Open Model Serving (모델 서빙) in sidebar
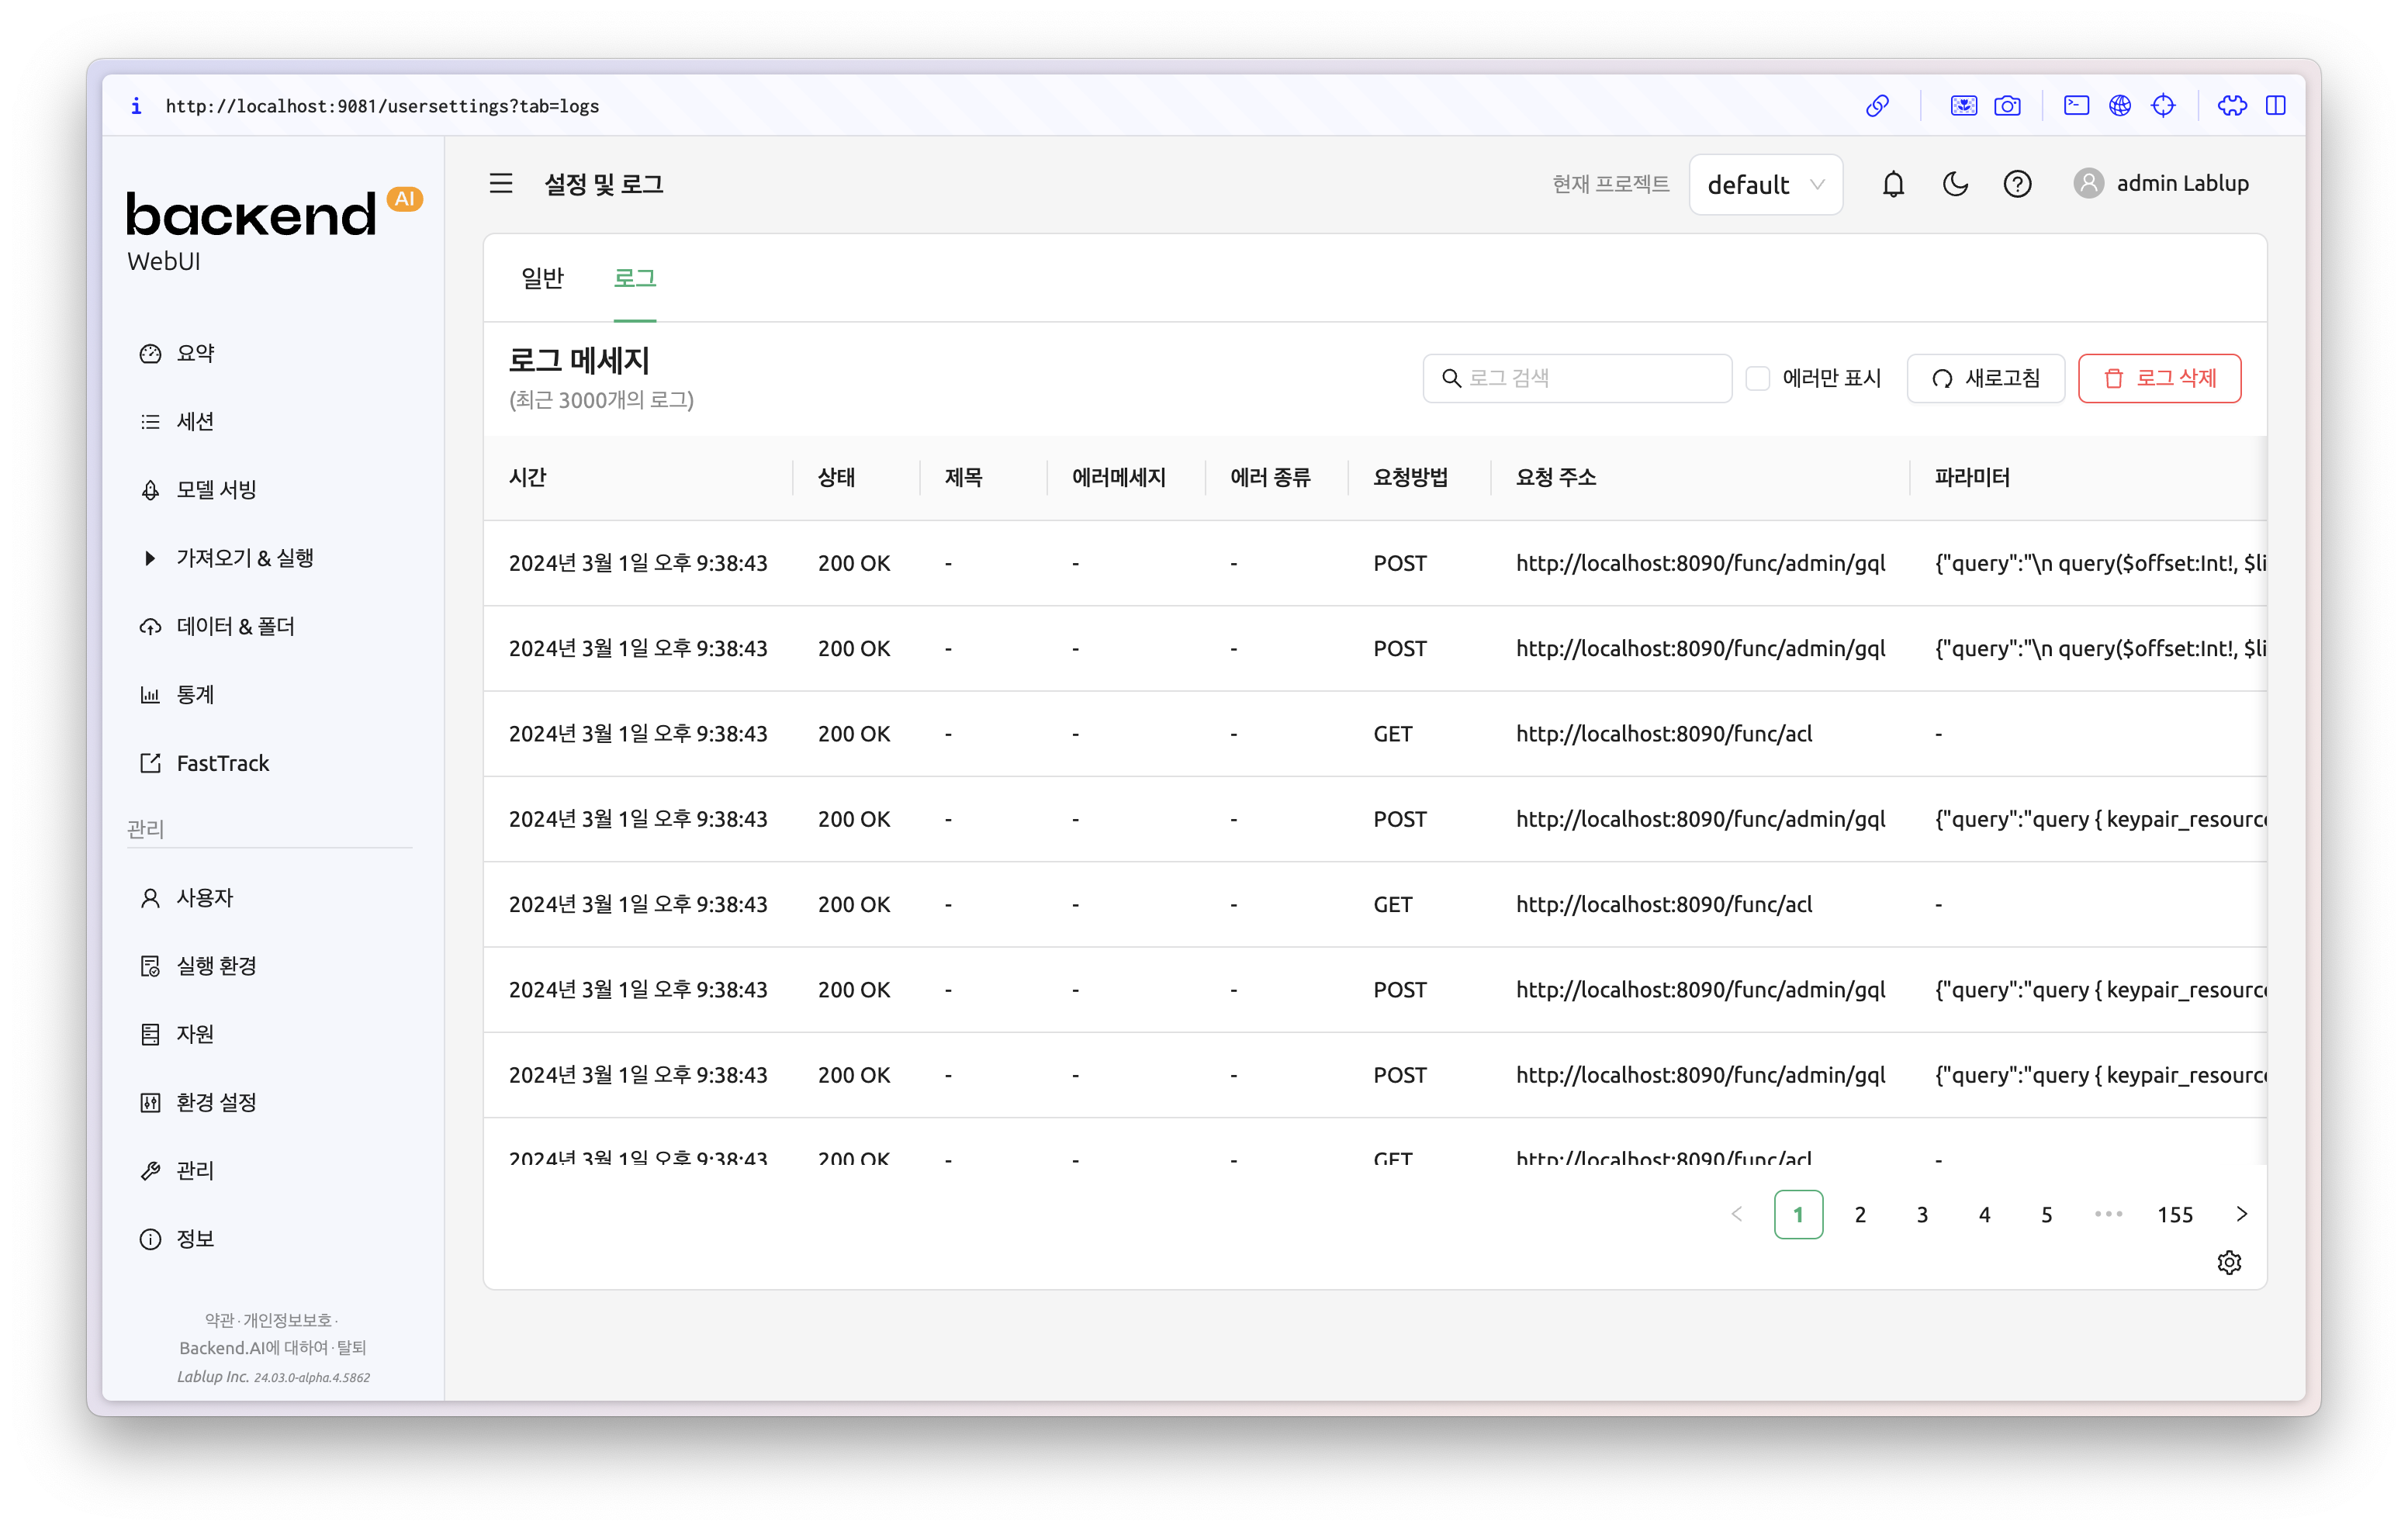Screen dimensions: 2408x1531 (216, 489)
